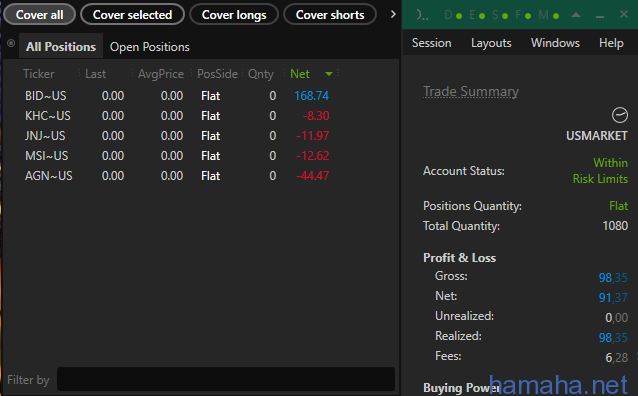The height and width of the screenshot is (396, 638).
Task: Sort by Last column header
Action: (95, 74)
